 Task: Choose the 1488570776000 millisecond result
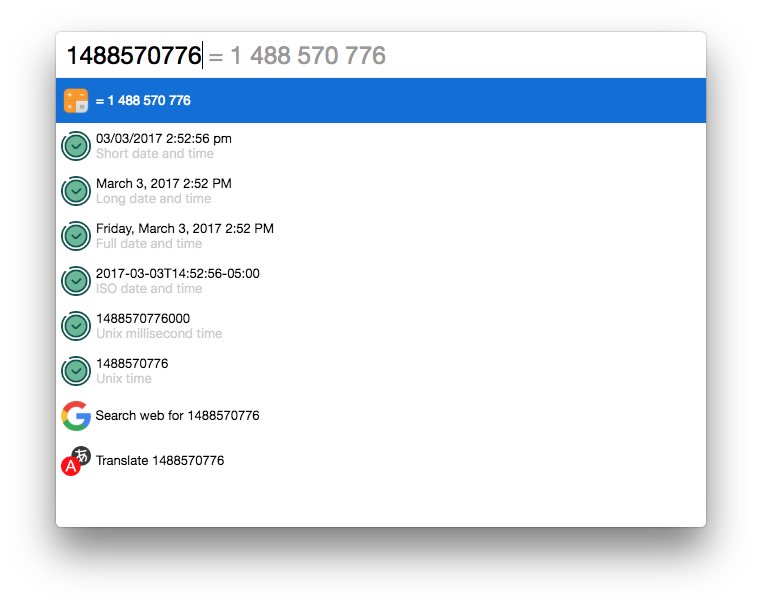[x=381, y=326]
